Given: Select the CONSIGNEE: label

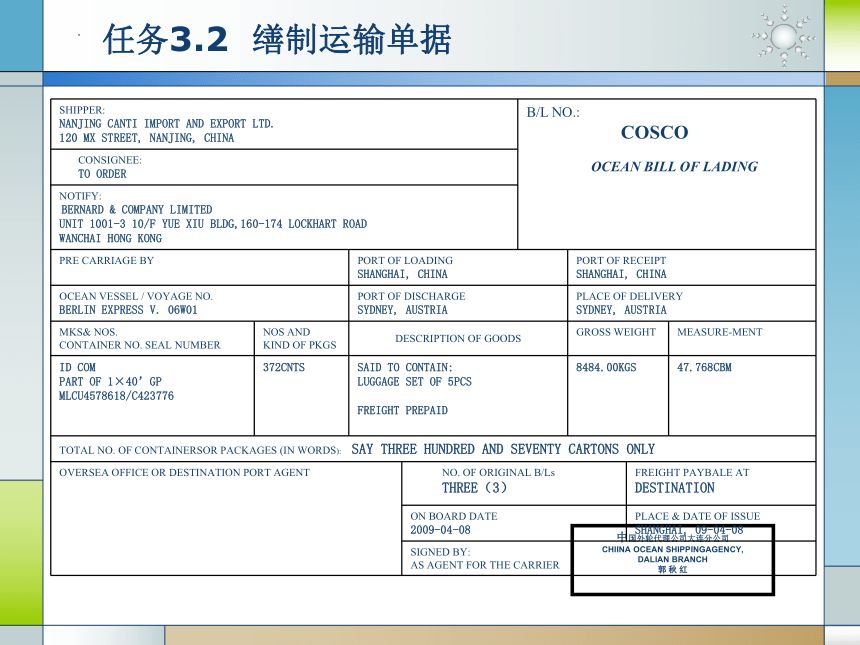Looking at the screenshot, I should click(x=110, y=160).
